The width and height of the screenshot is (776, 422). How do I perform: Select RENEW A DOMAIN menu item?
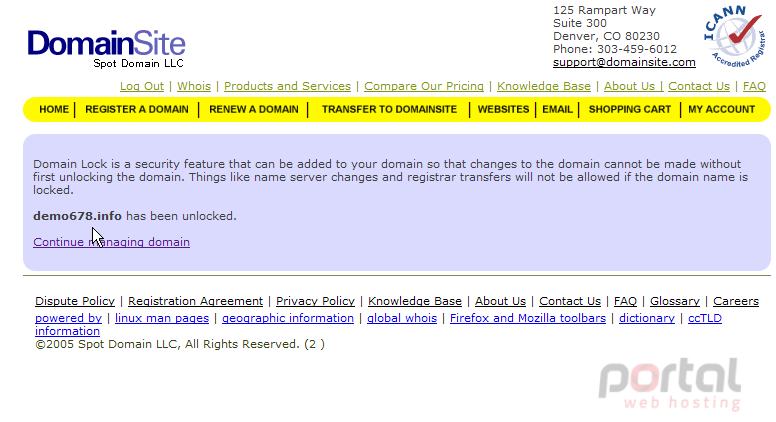pos(254,109)
